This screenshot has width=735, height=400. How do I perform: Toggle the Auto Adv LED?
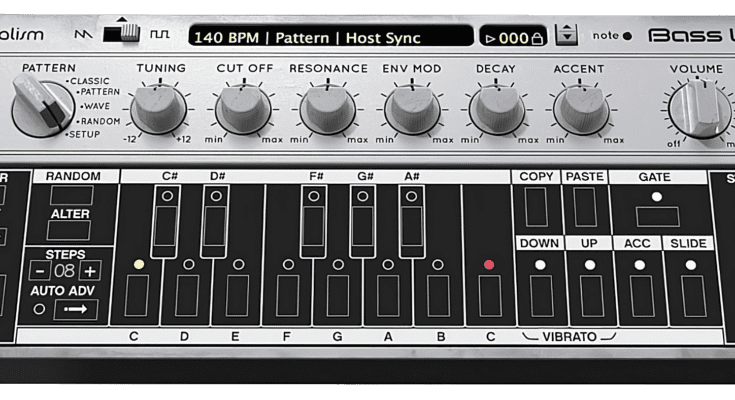[x=40, y=309]
